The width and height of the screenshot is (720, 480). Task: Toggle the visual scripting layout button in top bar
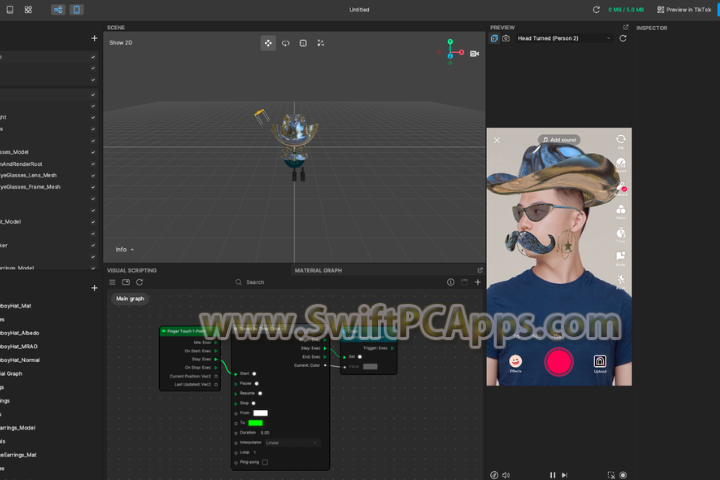click(58, 10)
